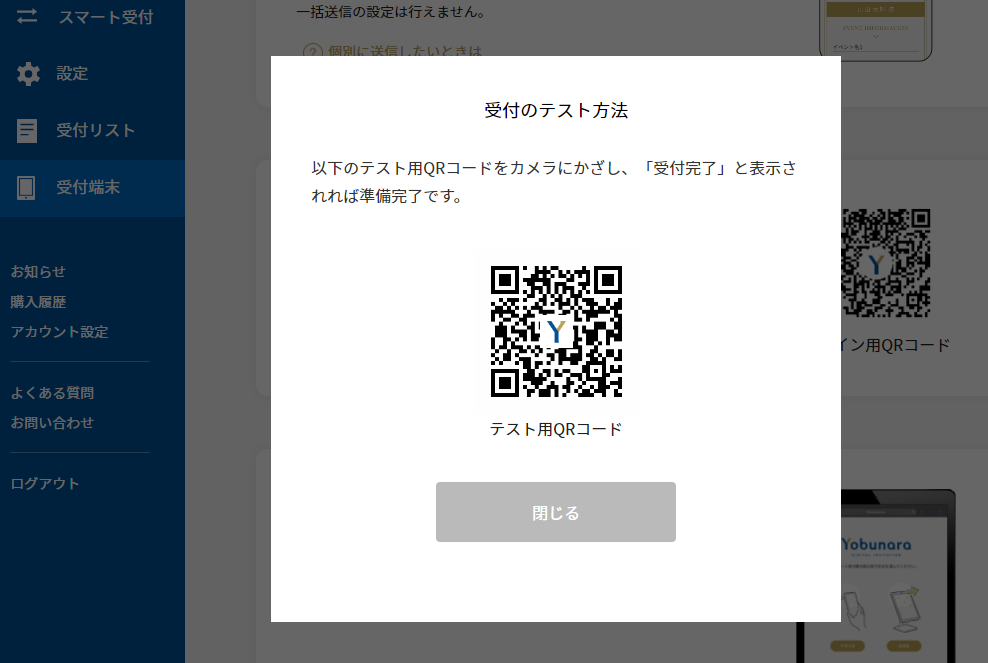Viewport: 988px width, 663px height.
Task: Open 購入履歴 purchase history link
Action: pyautogui.click(x=38, y=302)
